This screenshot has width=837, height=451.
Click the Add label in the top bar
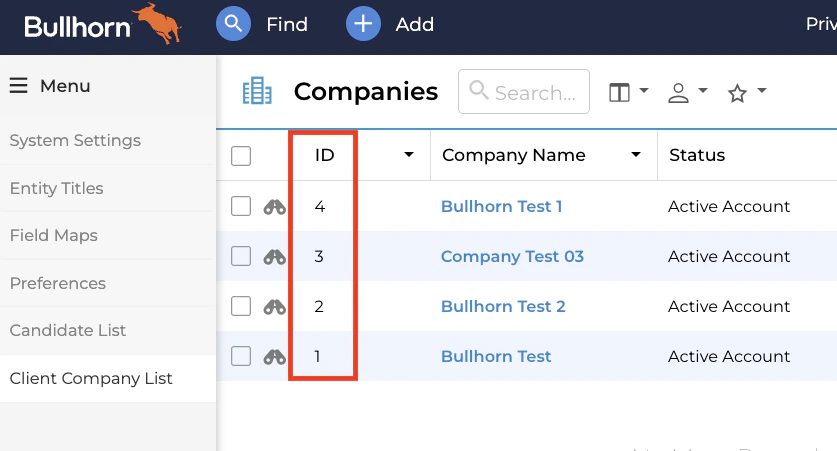(x=415, y=25)
